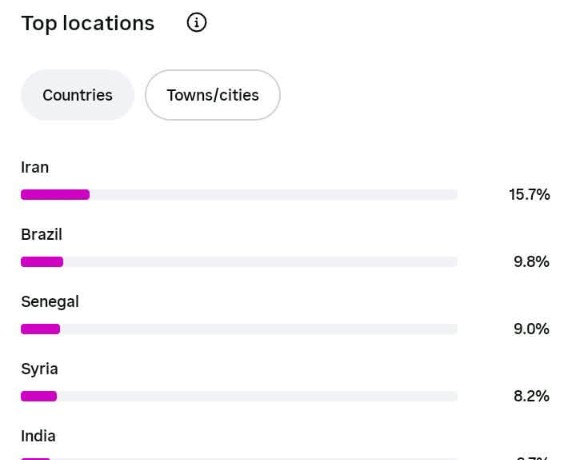Image resolution: width=576 pixels, height=460 pixels.
Task: Select the 8.2% value for Syria
Action: 532,396
